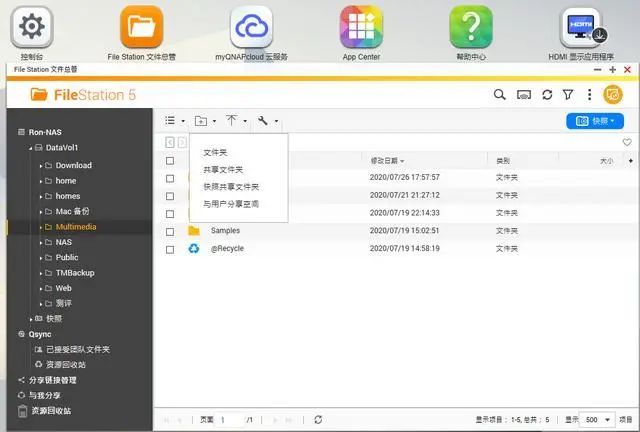The height and width of the screenshot is (432, 640).
Task: Check the box for the 17:57:57 row
Action: tap(170, 178)
